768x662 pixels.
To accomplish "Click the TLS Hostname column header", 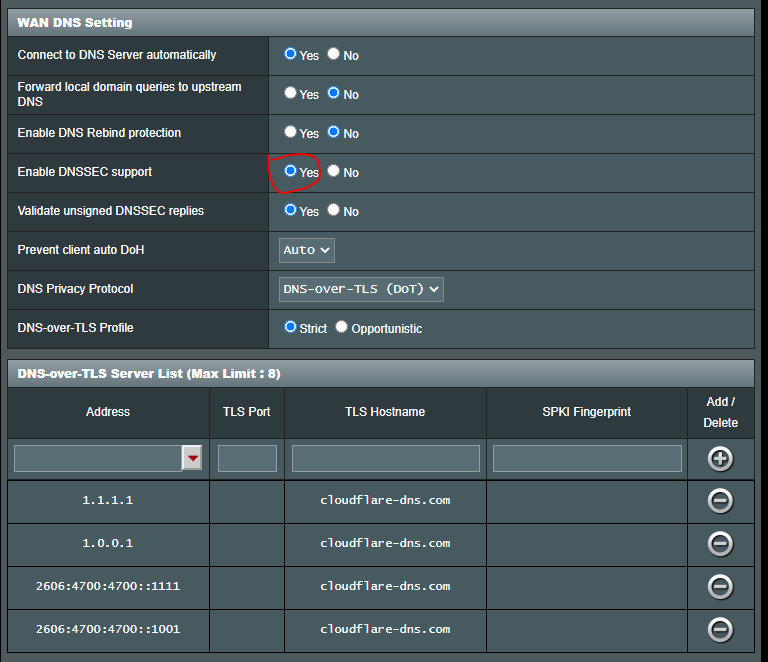I will click(x=385, y=412).
